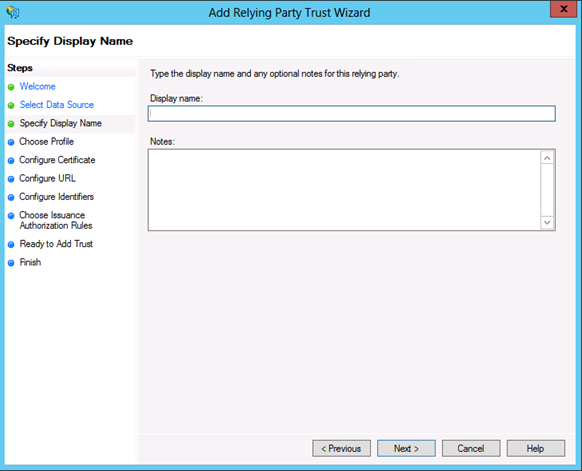Select the Configure Certificate step

coord(57,160)
